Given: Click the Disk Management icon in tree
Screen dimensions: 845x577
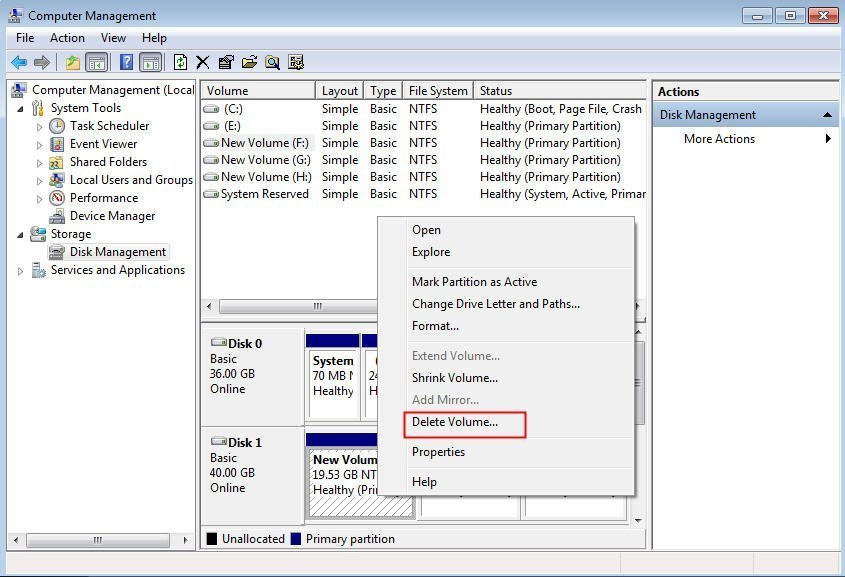Looking at the screenshot, I should coord(57,252).
